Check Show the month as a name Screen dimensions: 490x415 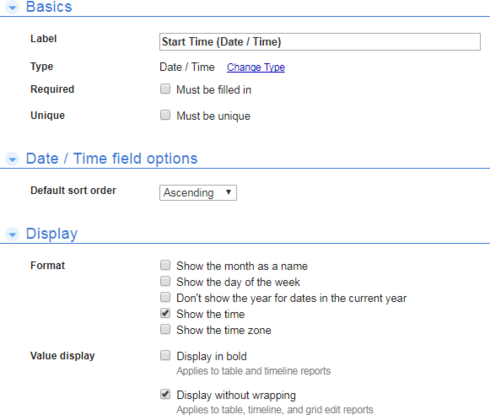point(165,265)
